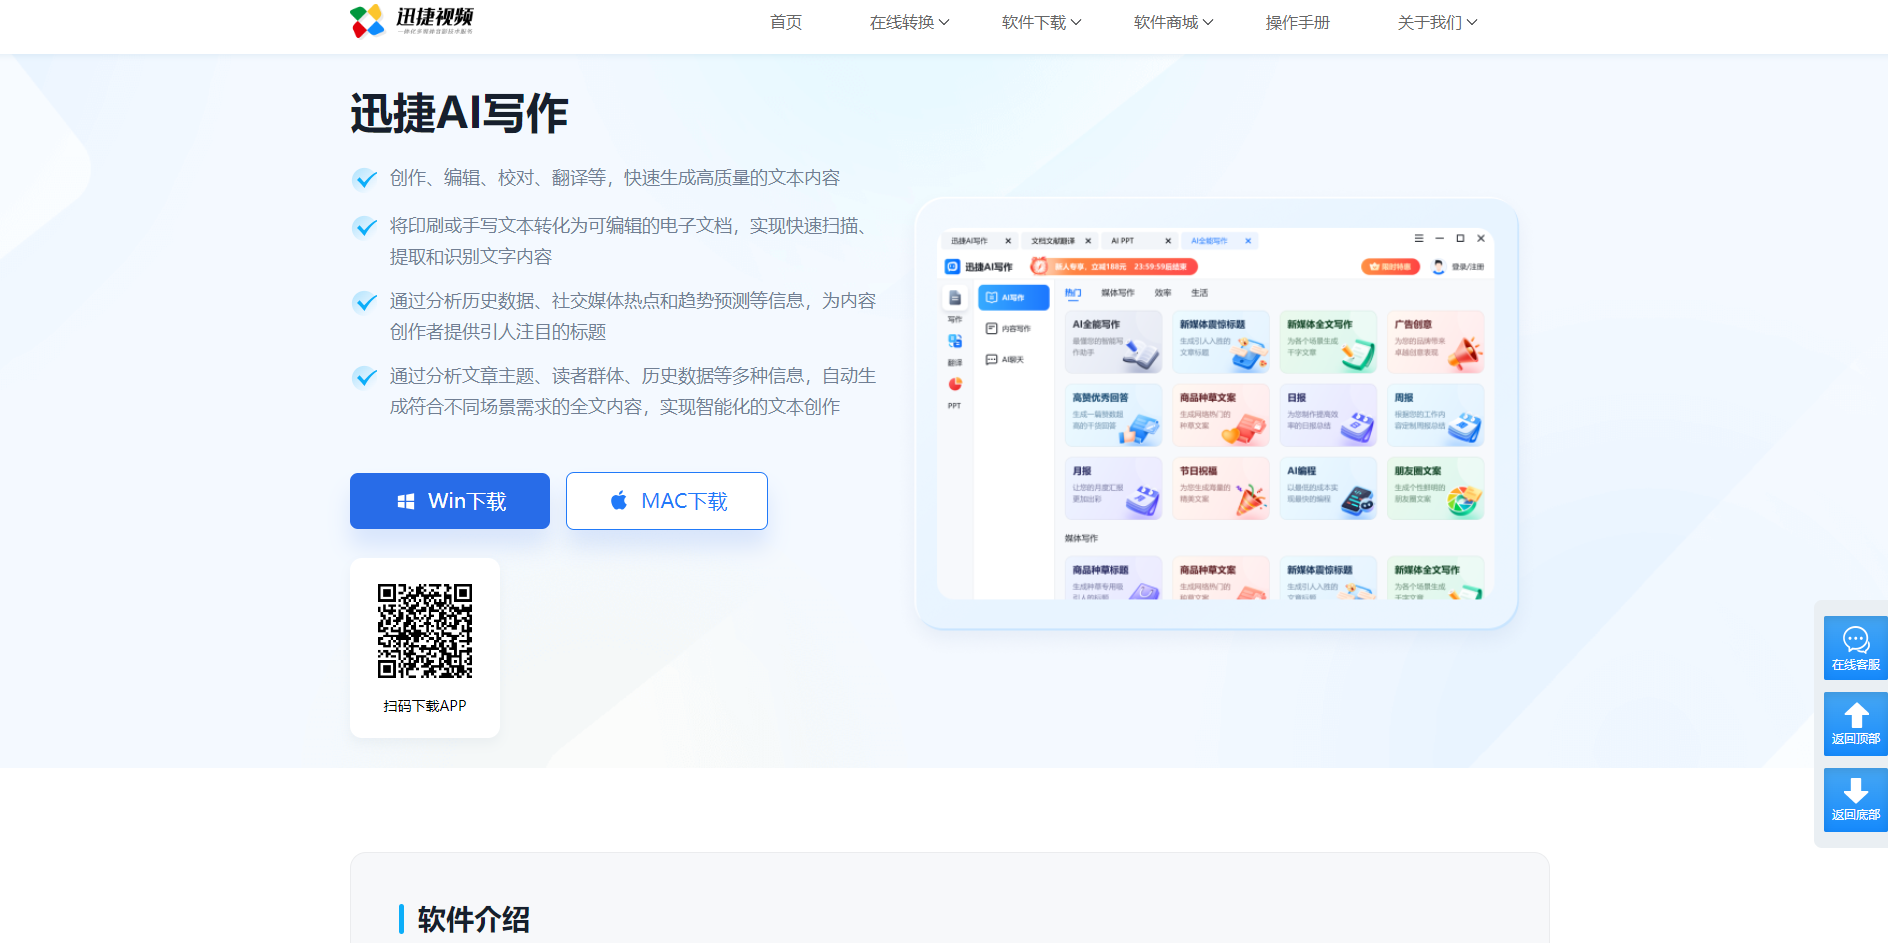This screenshot has width=1888, height=943.
Task: Click the Win下载 download button
Action: pos(449,500)
